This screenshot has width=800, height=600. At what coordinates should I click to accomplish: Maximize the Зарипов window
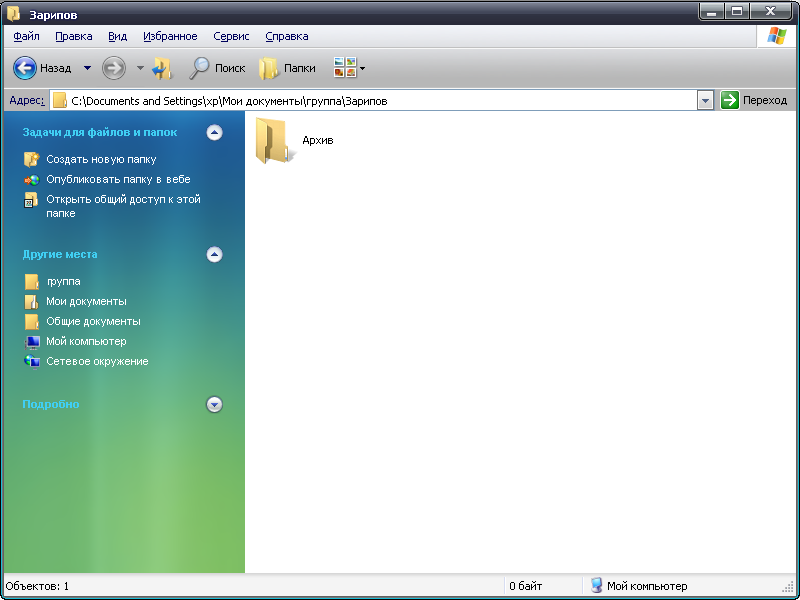pos(737,11)
